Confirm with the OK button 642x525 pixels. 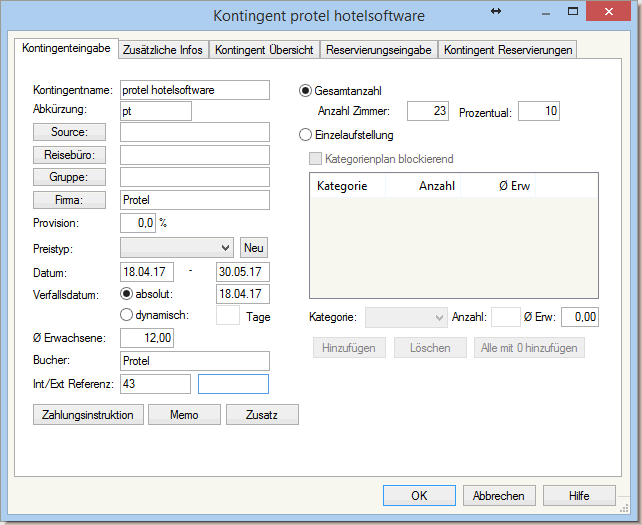[419, 496]
